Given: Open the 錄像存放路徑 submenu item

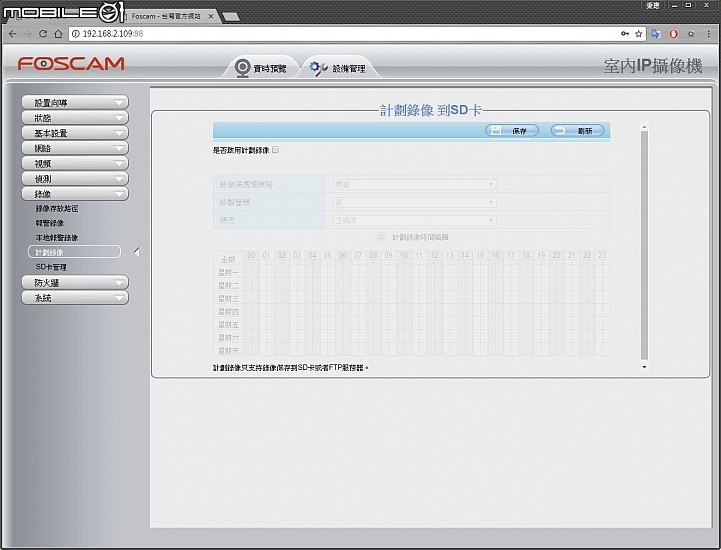Looking at the screenshot, I should pos(57,208).
